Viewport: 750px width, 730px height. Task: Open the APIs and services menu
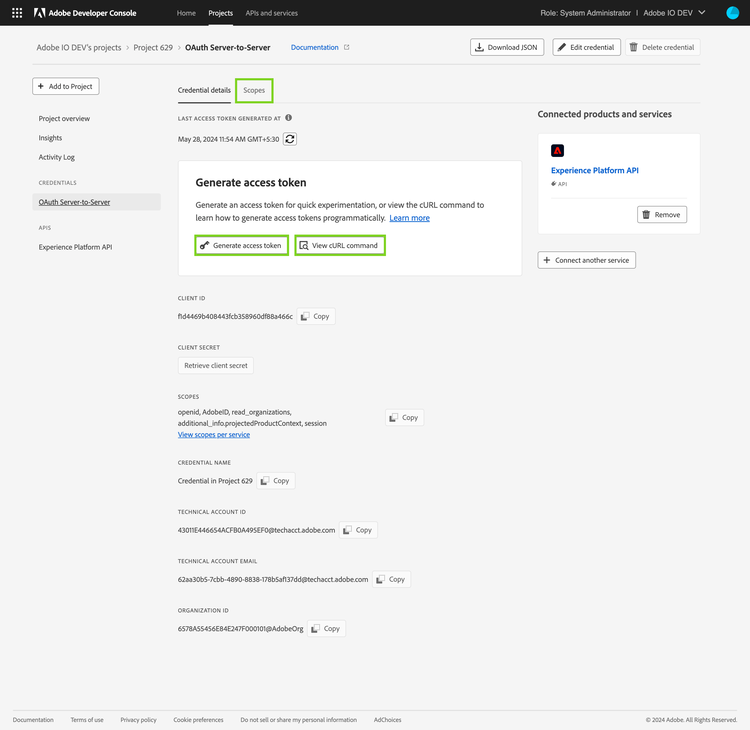pos(271,13)
